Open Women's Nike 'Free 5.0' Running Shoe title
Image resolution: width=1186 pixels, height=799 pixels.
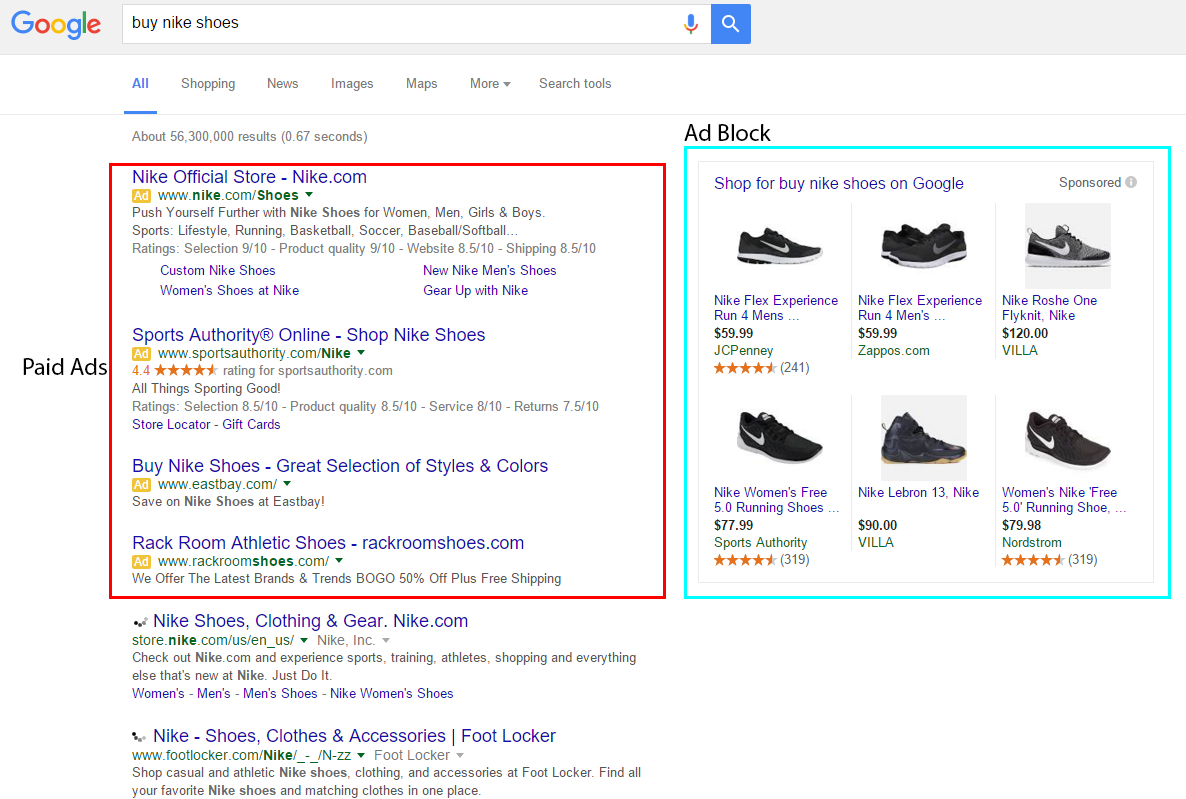1063,500
